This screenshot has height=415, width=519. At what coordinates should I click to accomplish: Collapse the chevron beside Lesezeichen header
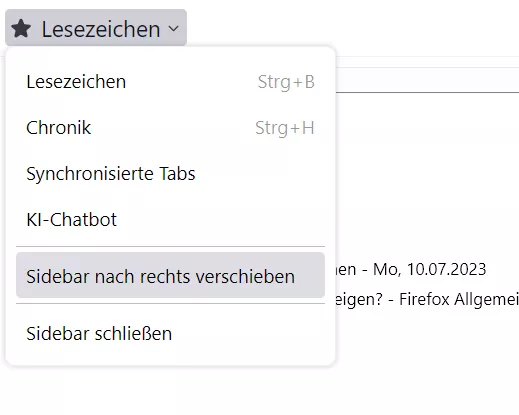(173, 29)
